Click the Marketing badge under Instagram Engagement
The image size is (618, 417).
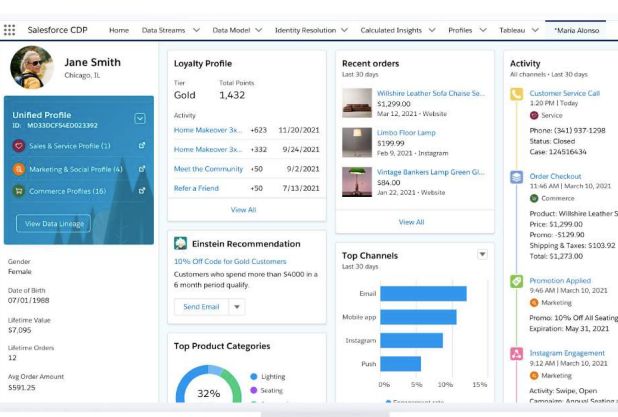[x=534, y=376]
